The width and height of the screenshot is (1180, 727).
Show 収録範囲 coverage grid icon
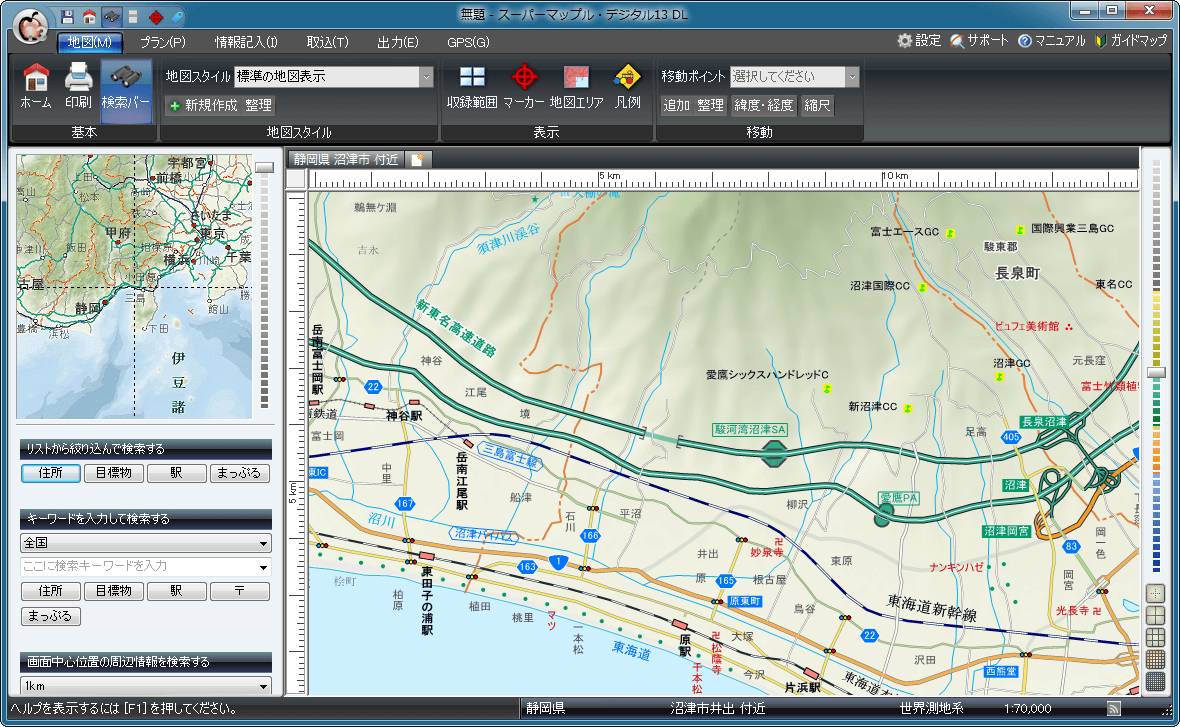[472, 87]
